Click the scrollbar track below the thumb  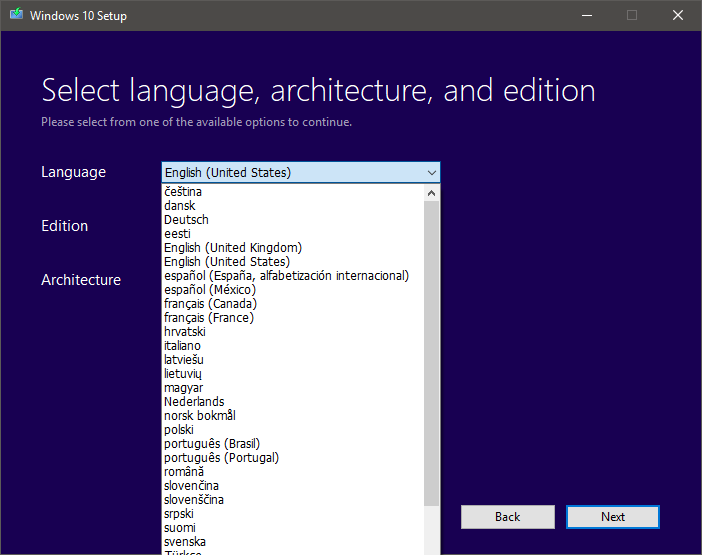pos(432,530)
